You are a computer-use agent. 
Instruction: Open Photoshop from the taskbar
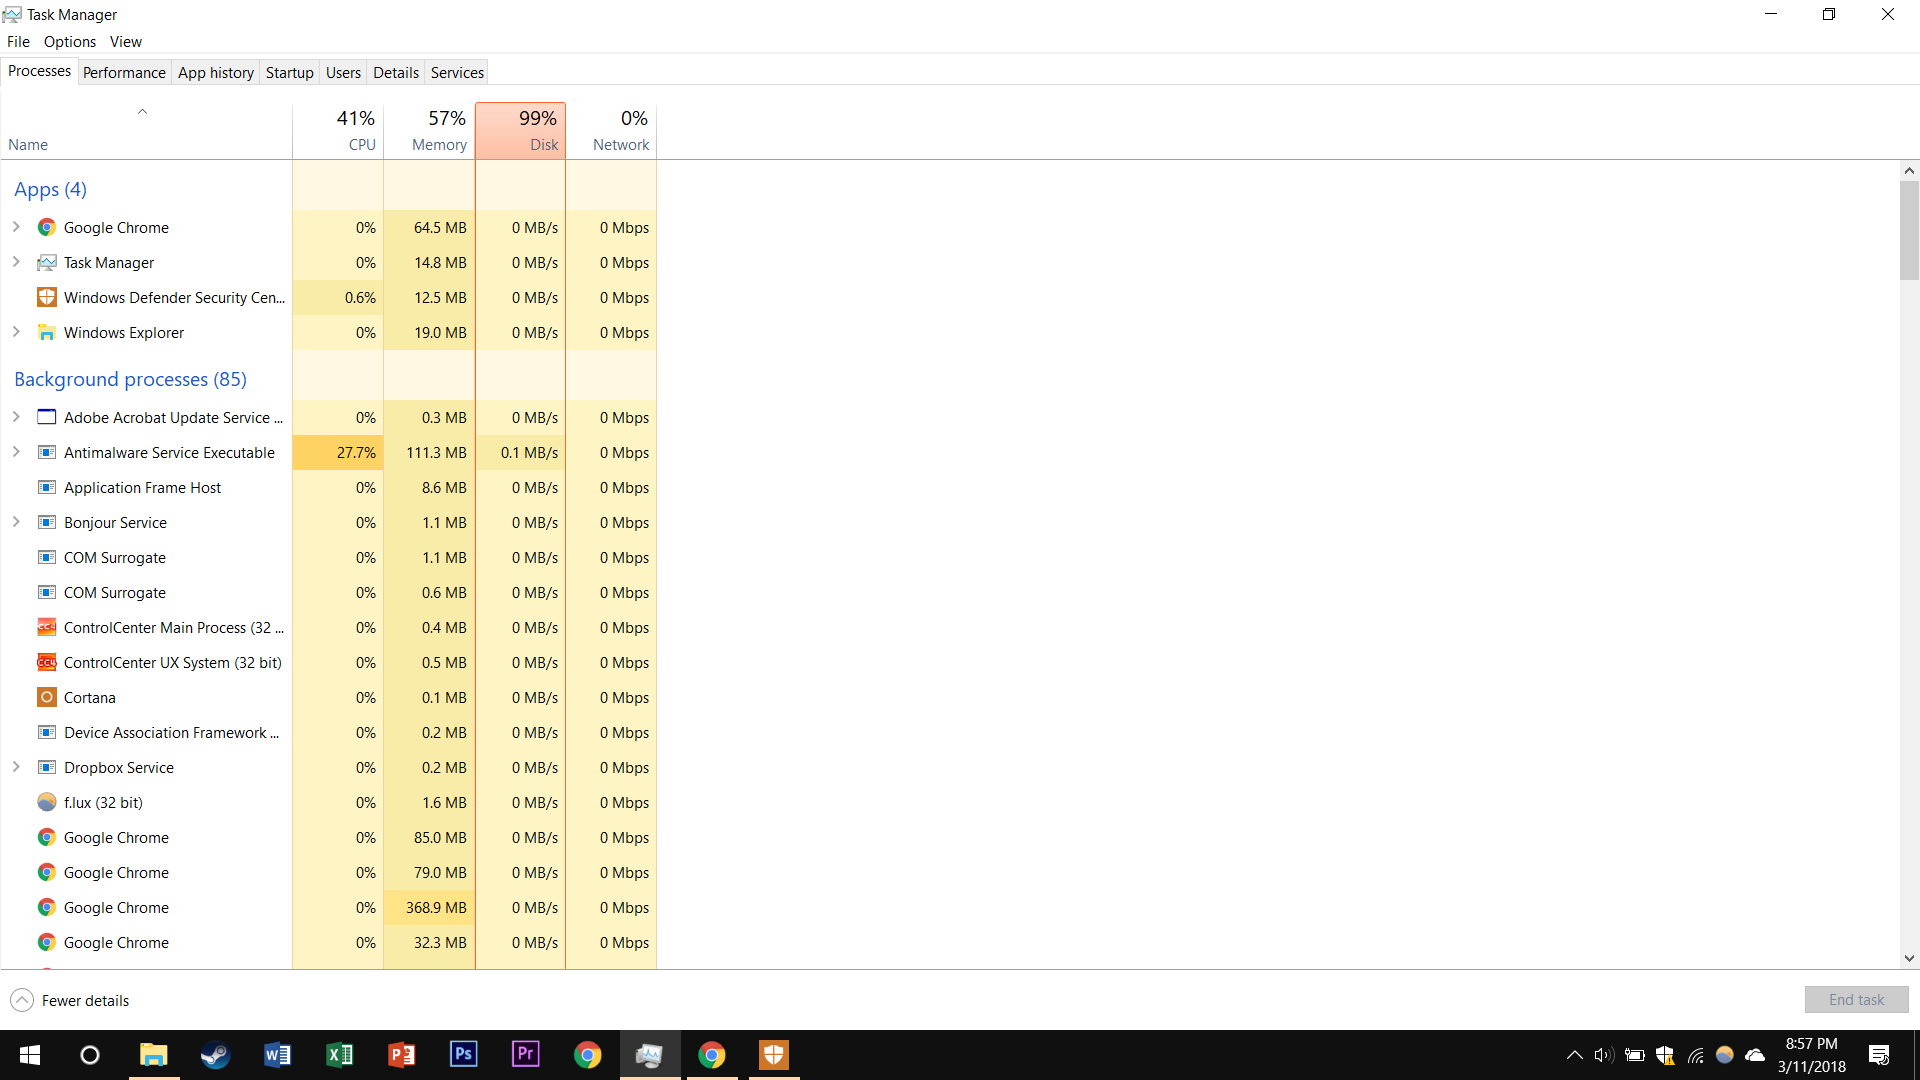click(464, 1055)
